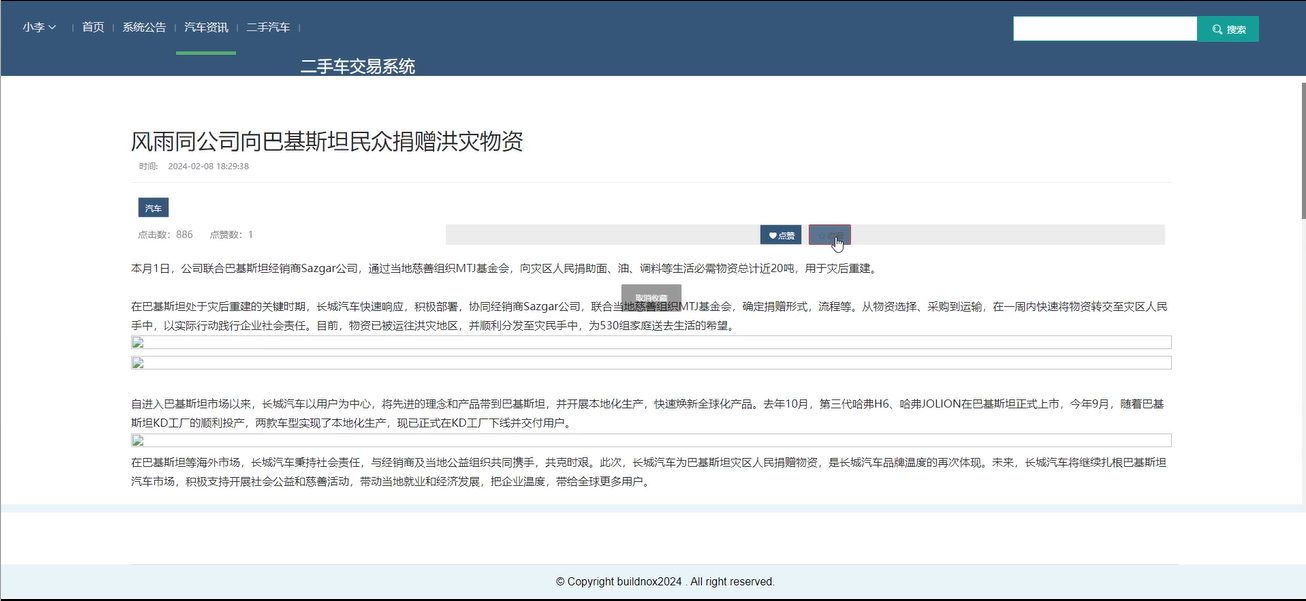Click the 汽车 category tag

(x=153, y=208)
